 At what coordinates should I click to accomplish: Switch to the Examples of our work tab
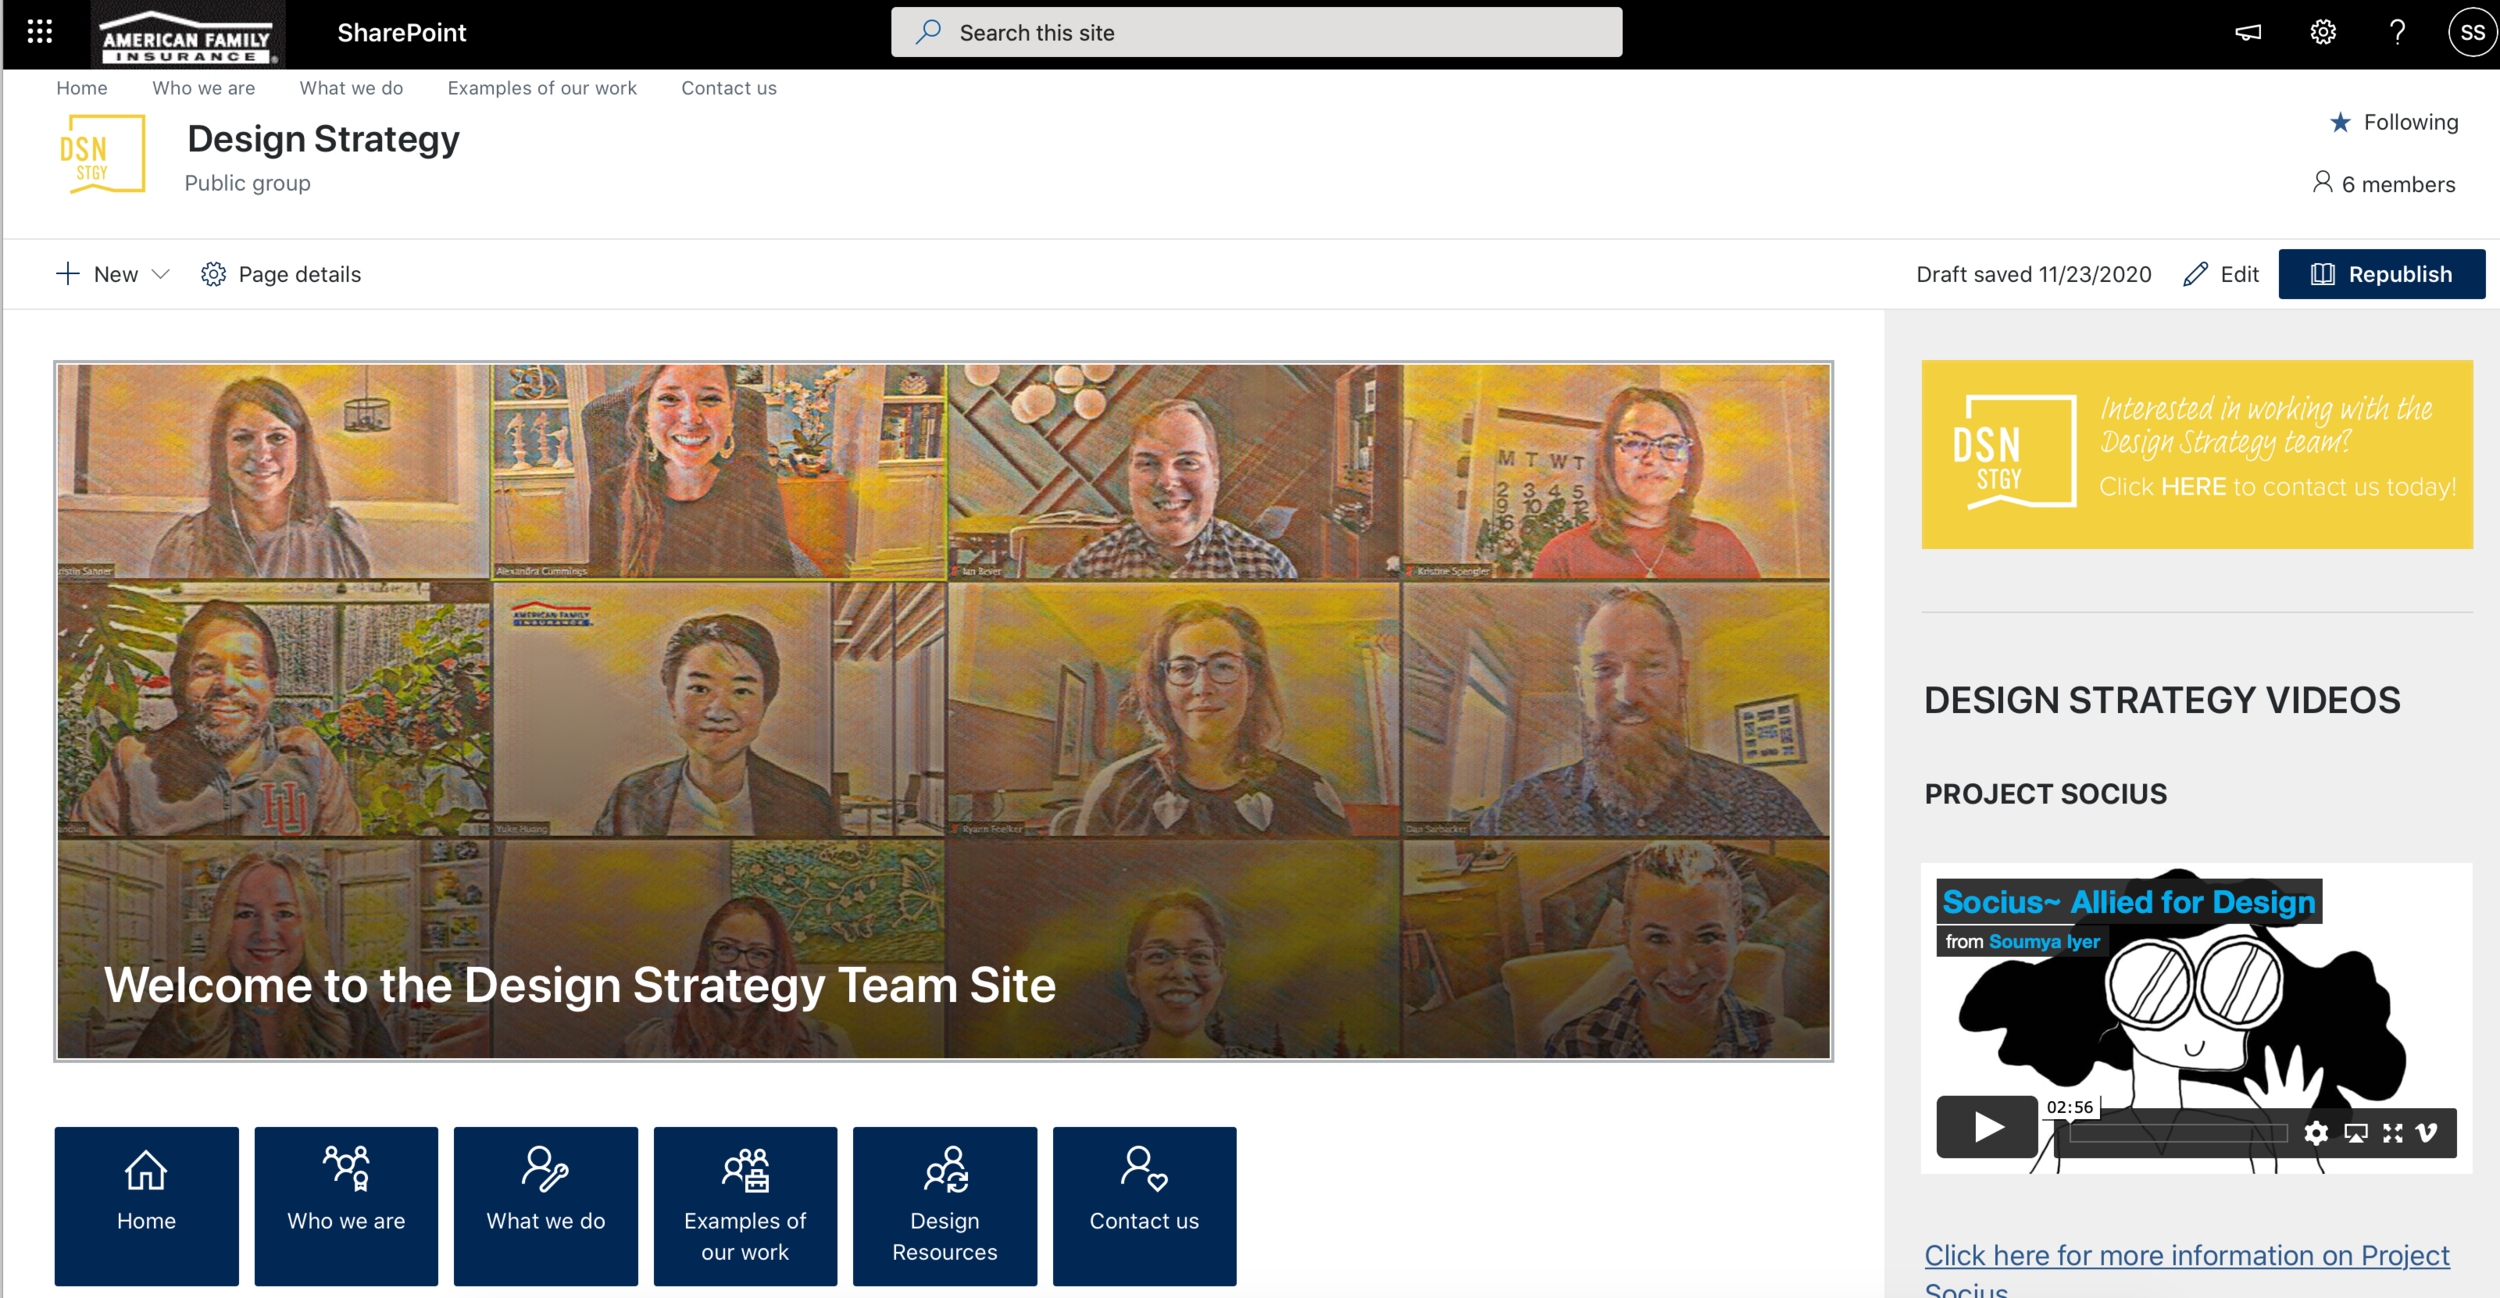(543, 88)
